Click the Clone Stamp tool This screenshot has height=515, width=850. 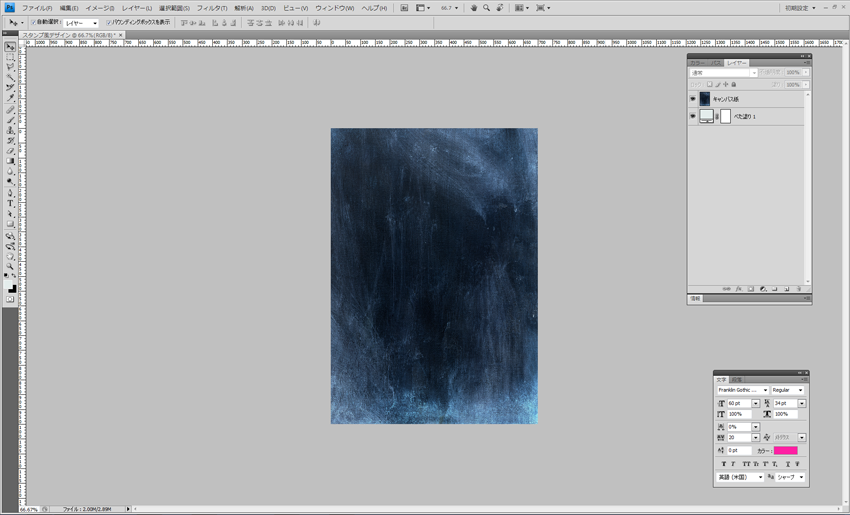[x=10, y=130]
